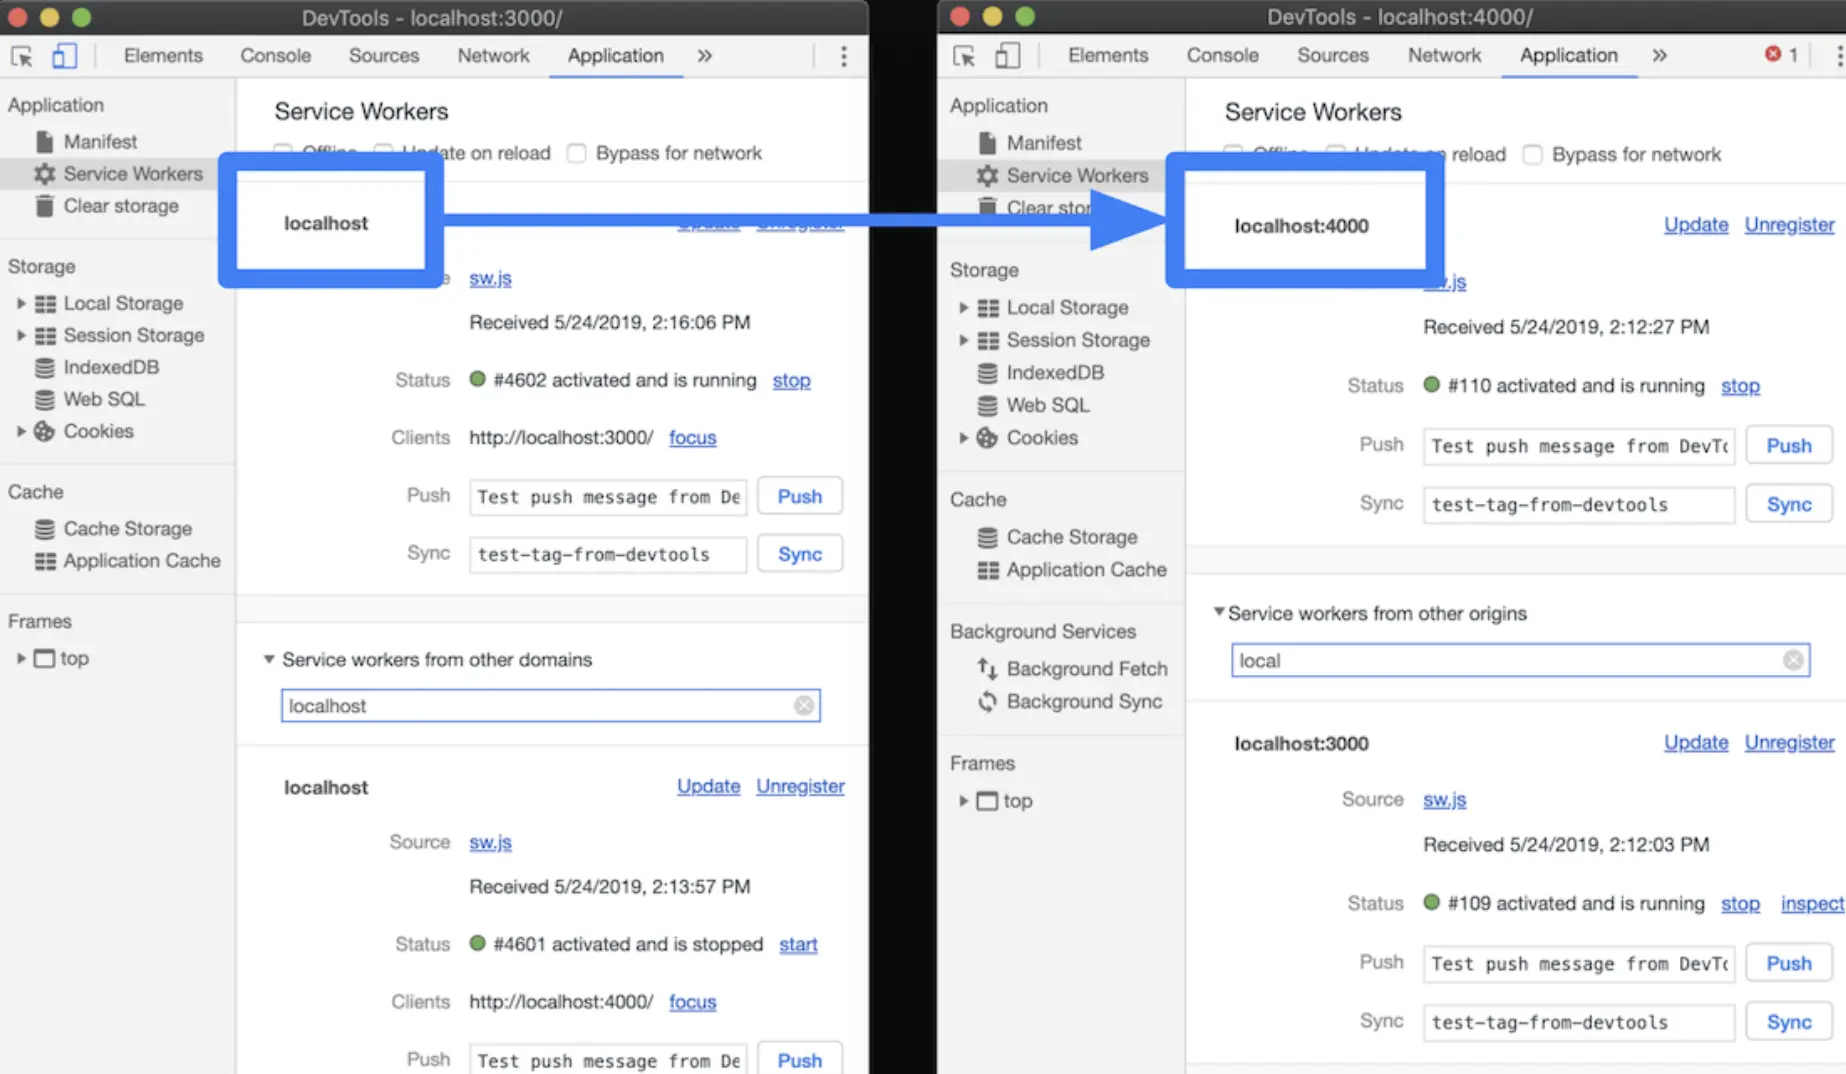This screenshot has width=1846, height=1074.
Task: Open Background Sync in localhost:4000 DevTools sidebar
Action: coord(1069,702)
